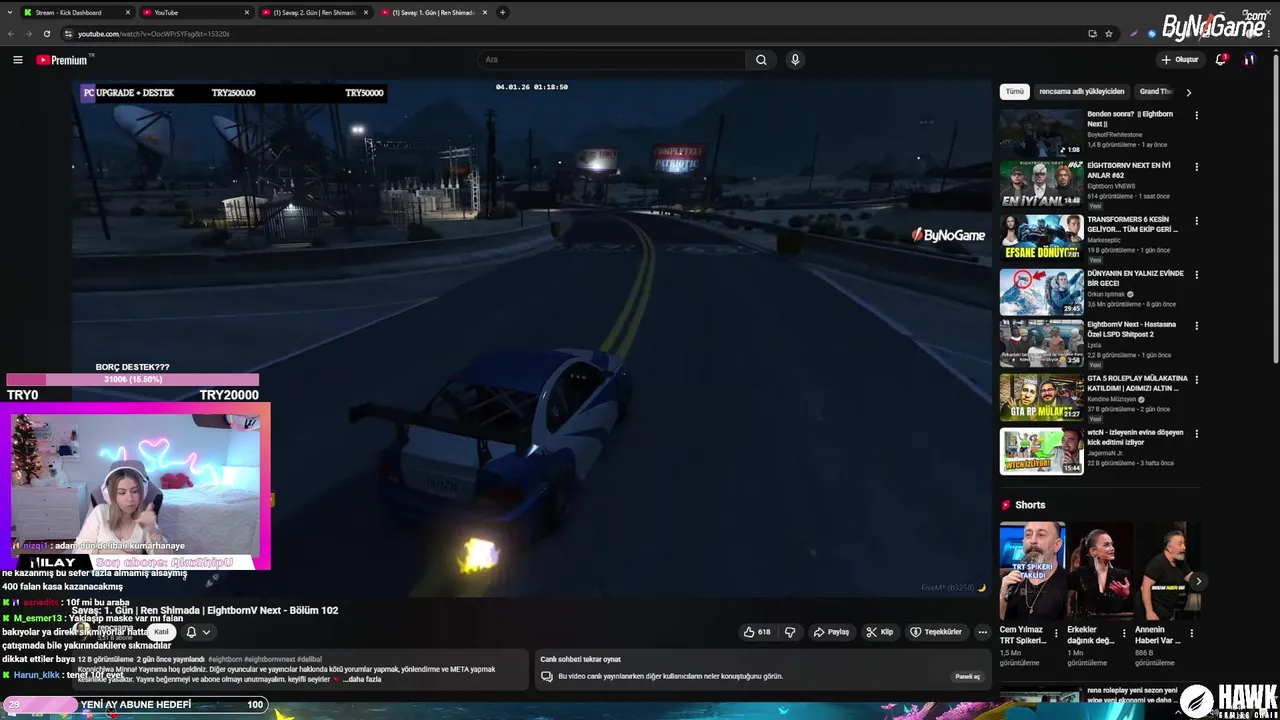This screenshot has height=720, width=1280.
Task: Go back with browser back arrow
Action: pos(11,34)
